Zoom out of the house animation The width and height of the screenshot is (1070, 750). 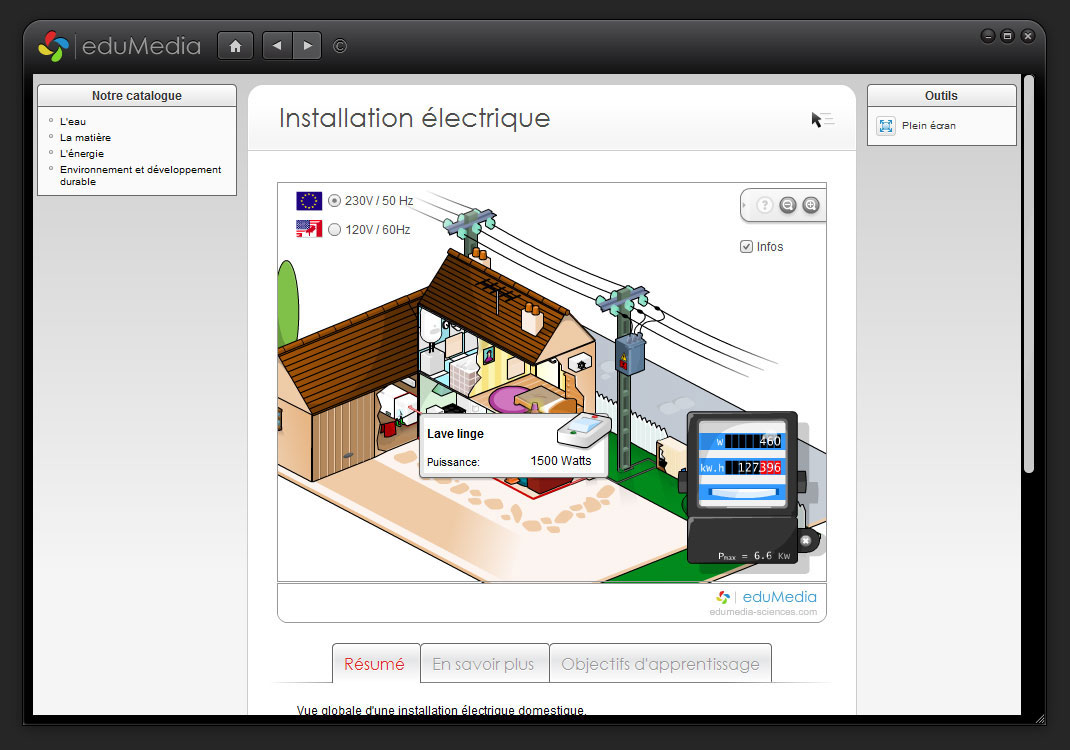(x=788, y=205)
